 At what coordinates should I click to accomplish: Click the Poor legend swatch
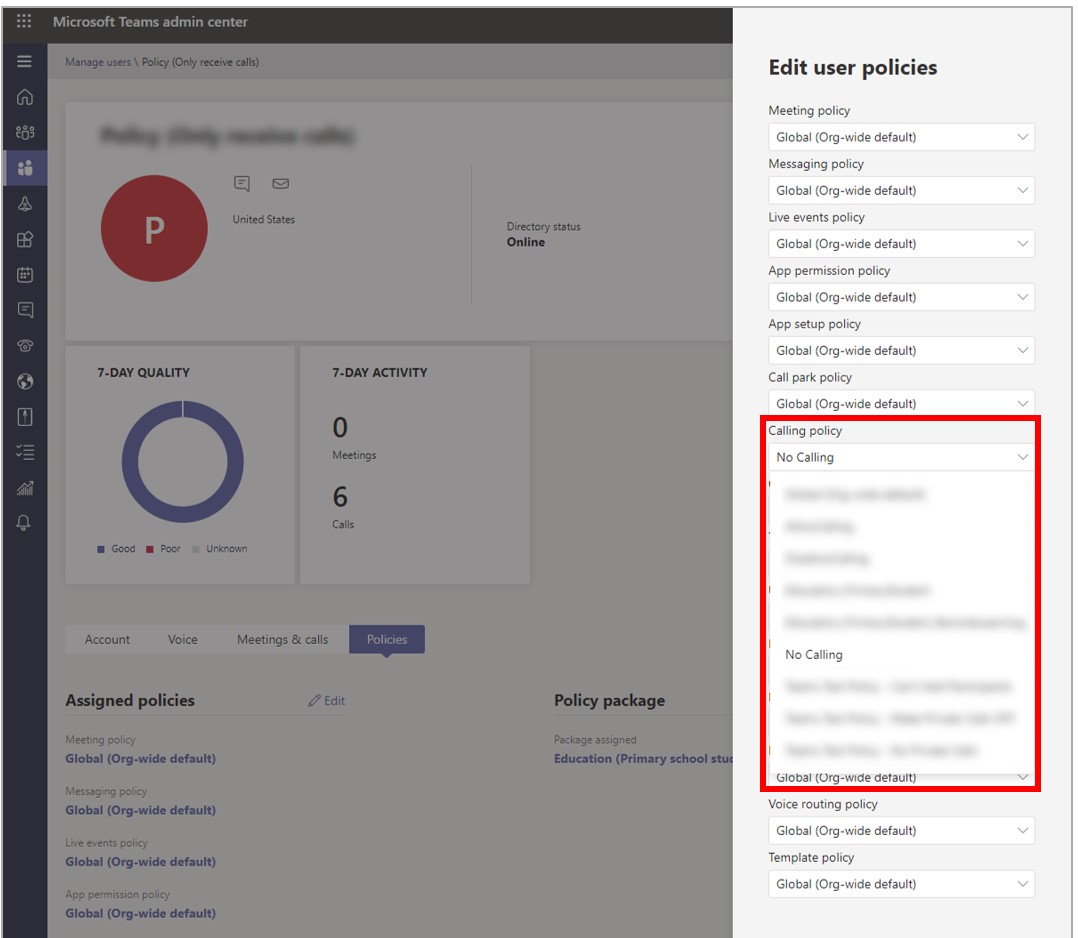point(150,549)
